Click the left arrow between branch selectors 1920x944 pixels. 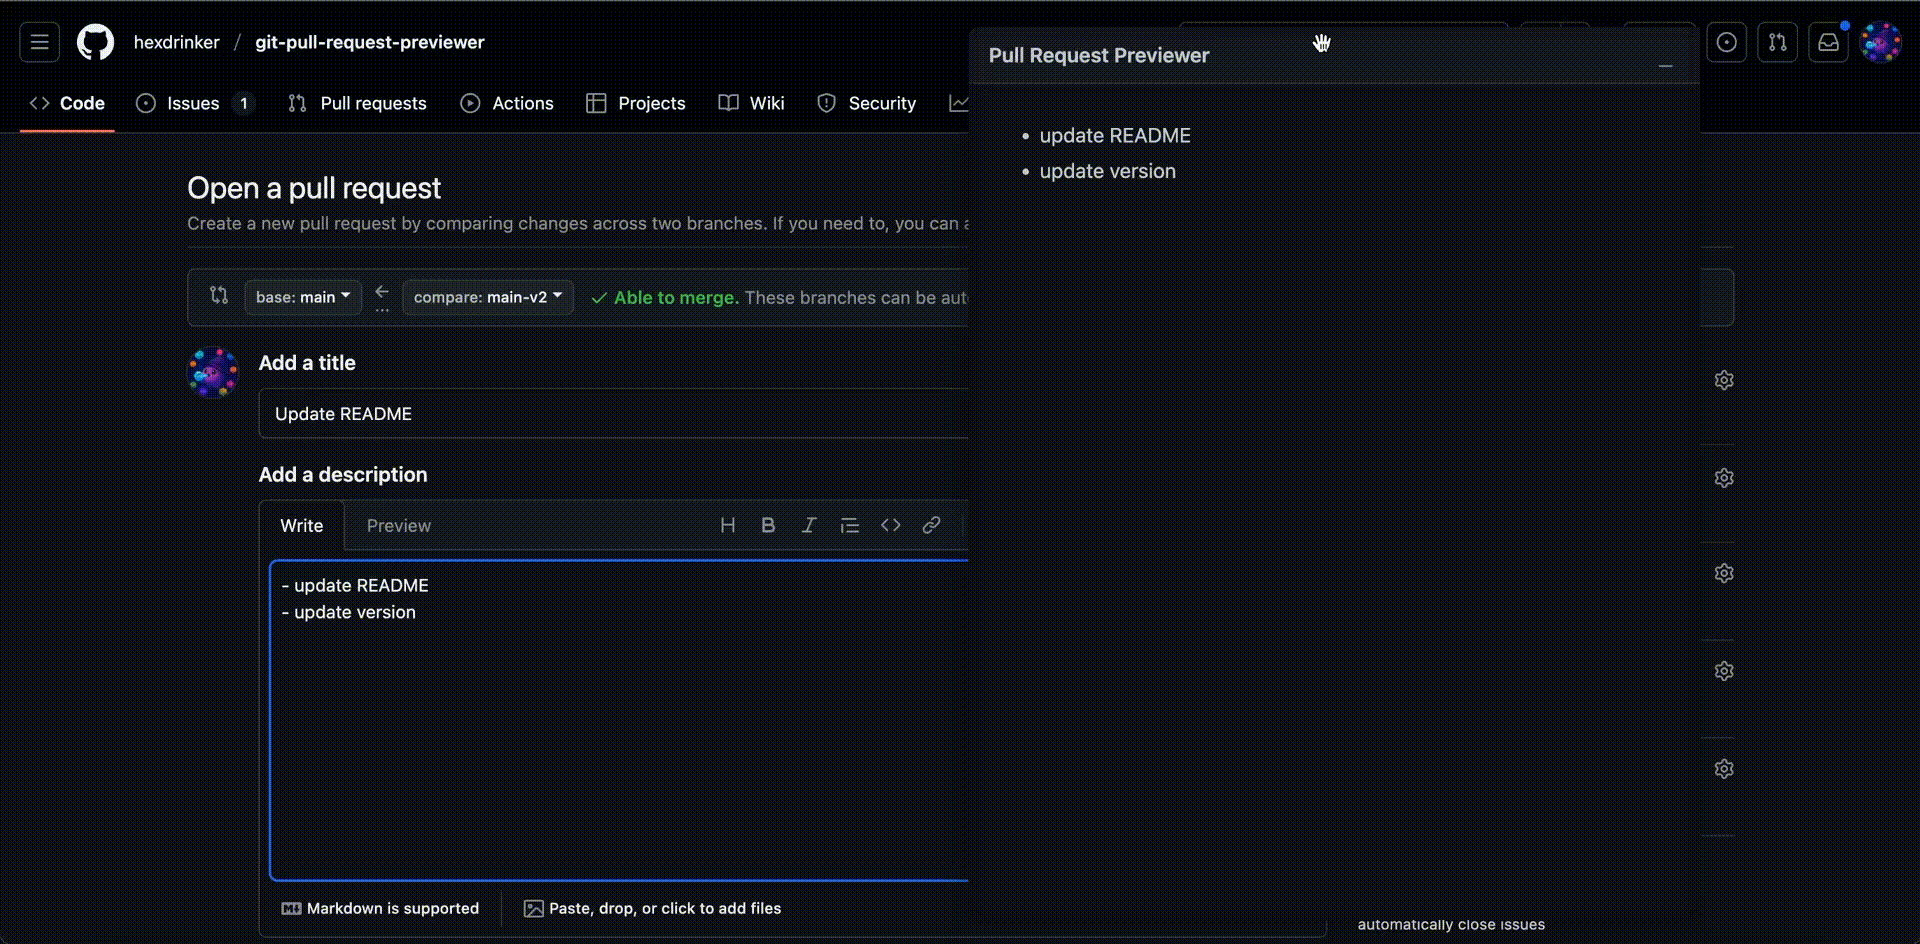382,292
